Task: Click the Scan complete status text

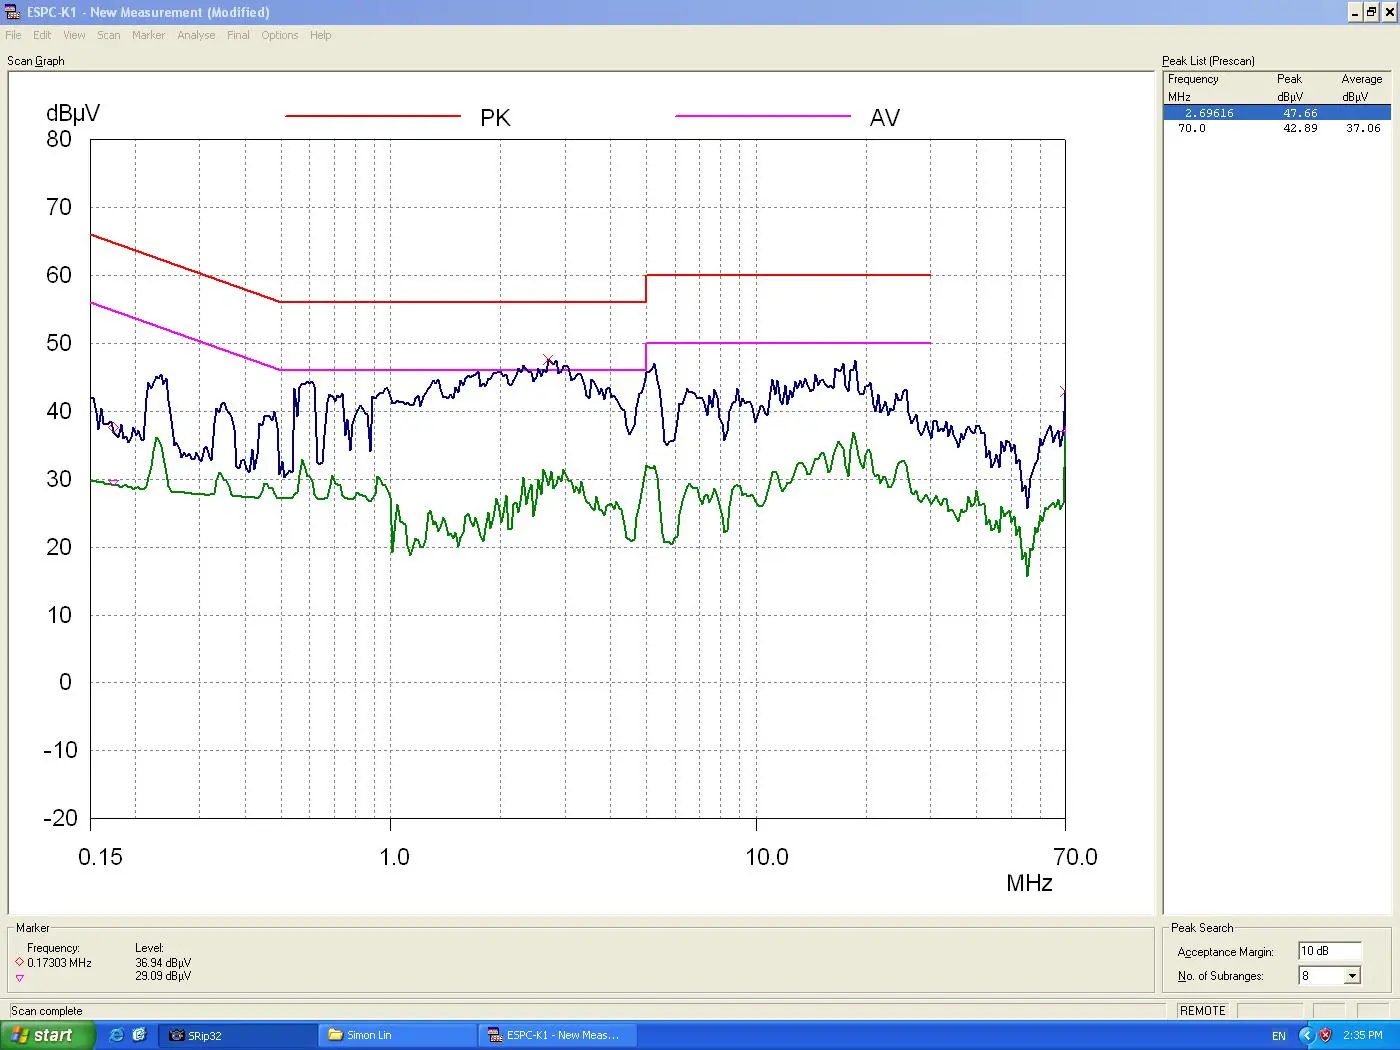Action: pos(47,1011)
